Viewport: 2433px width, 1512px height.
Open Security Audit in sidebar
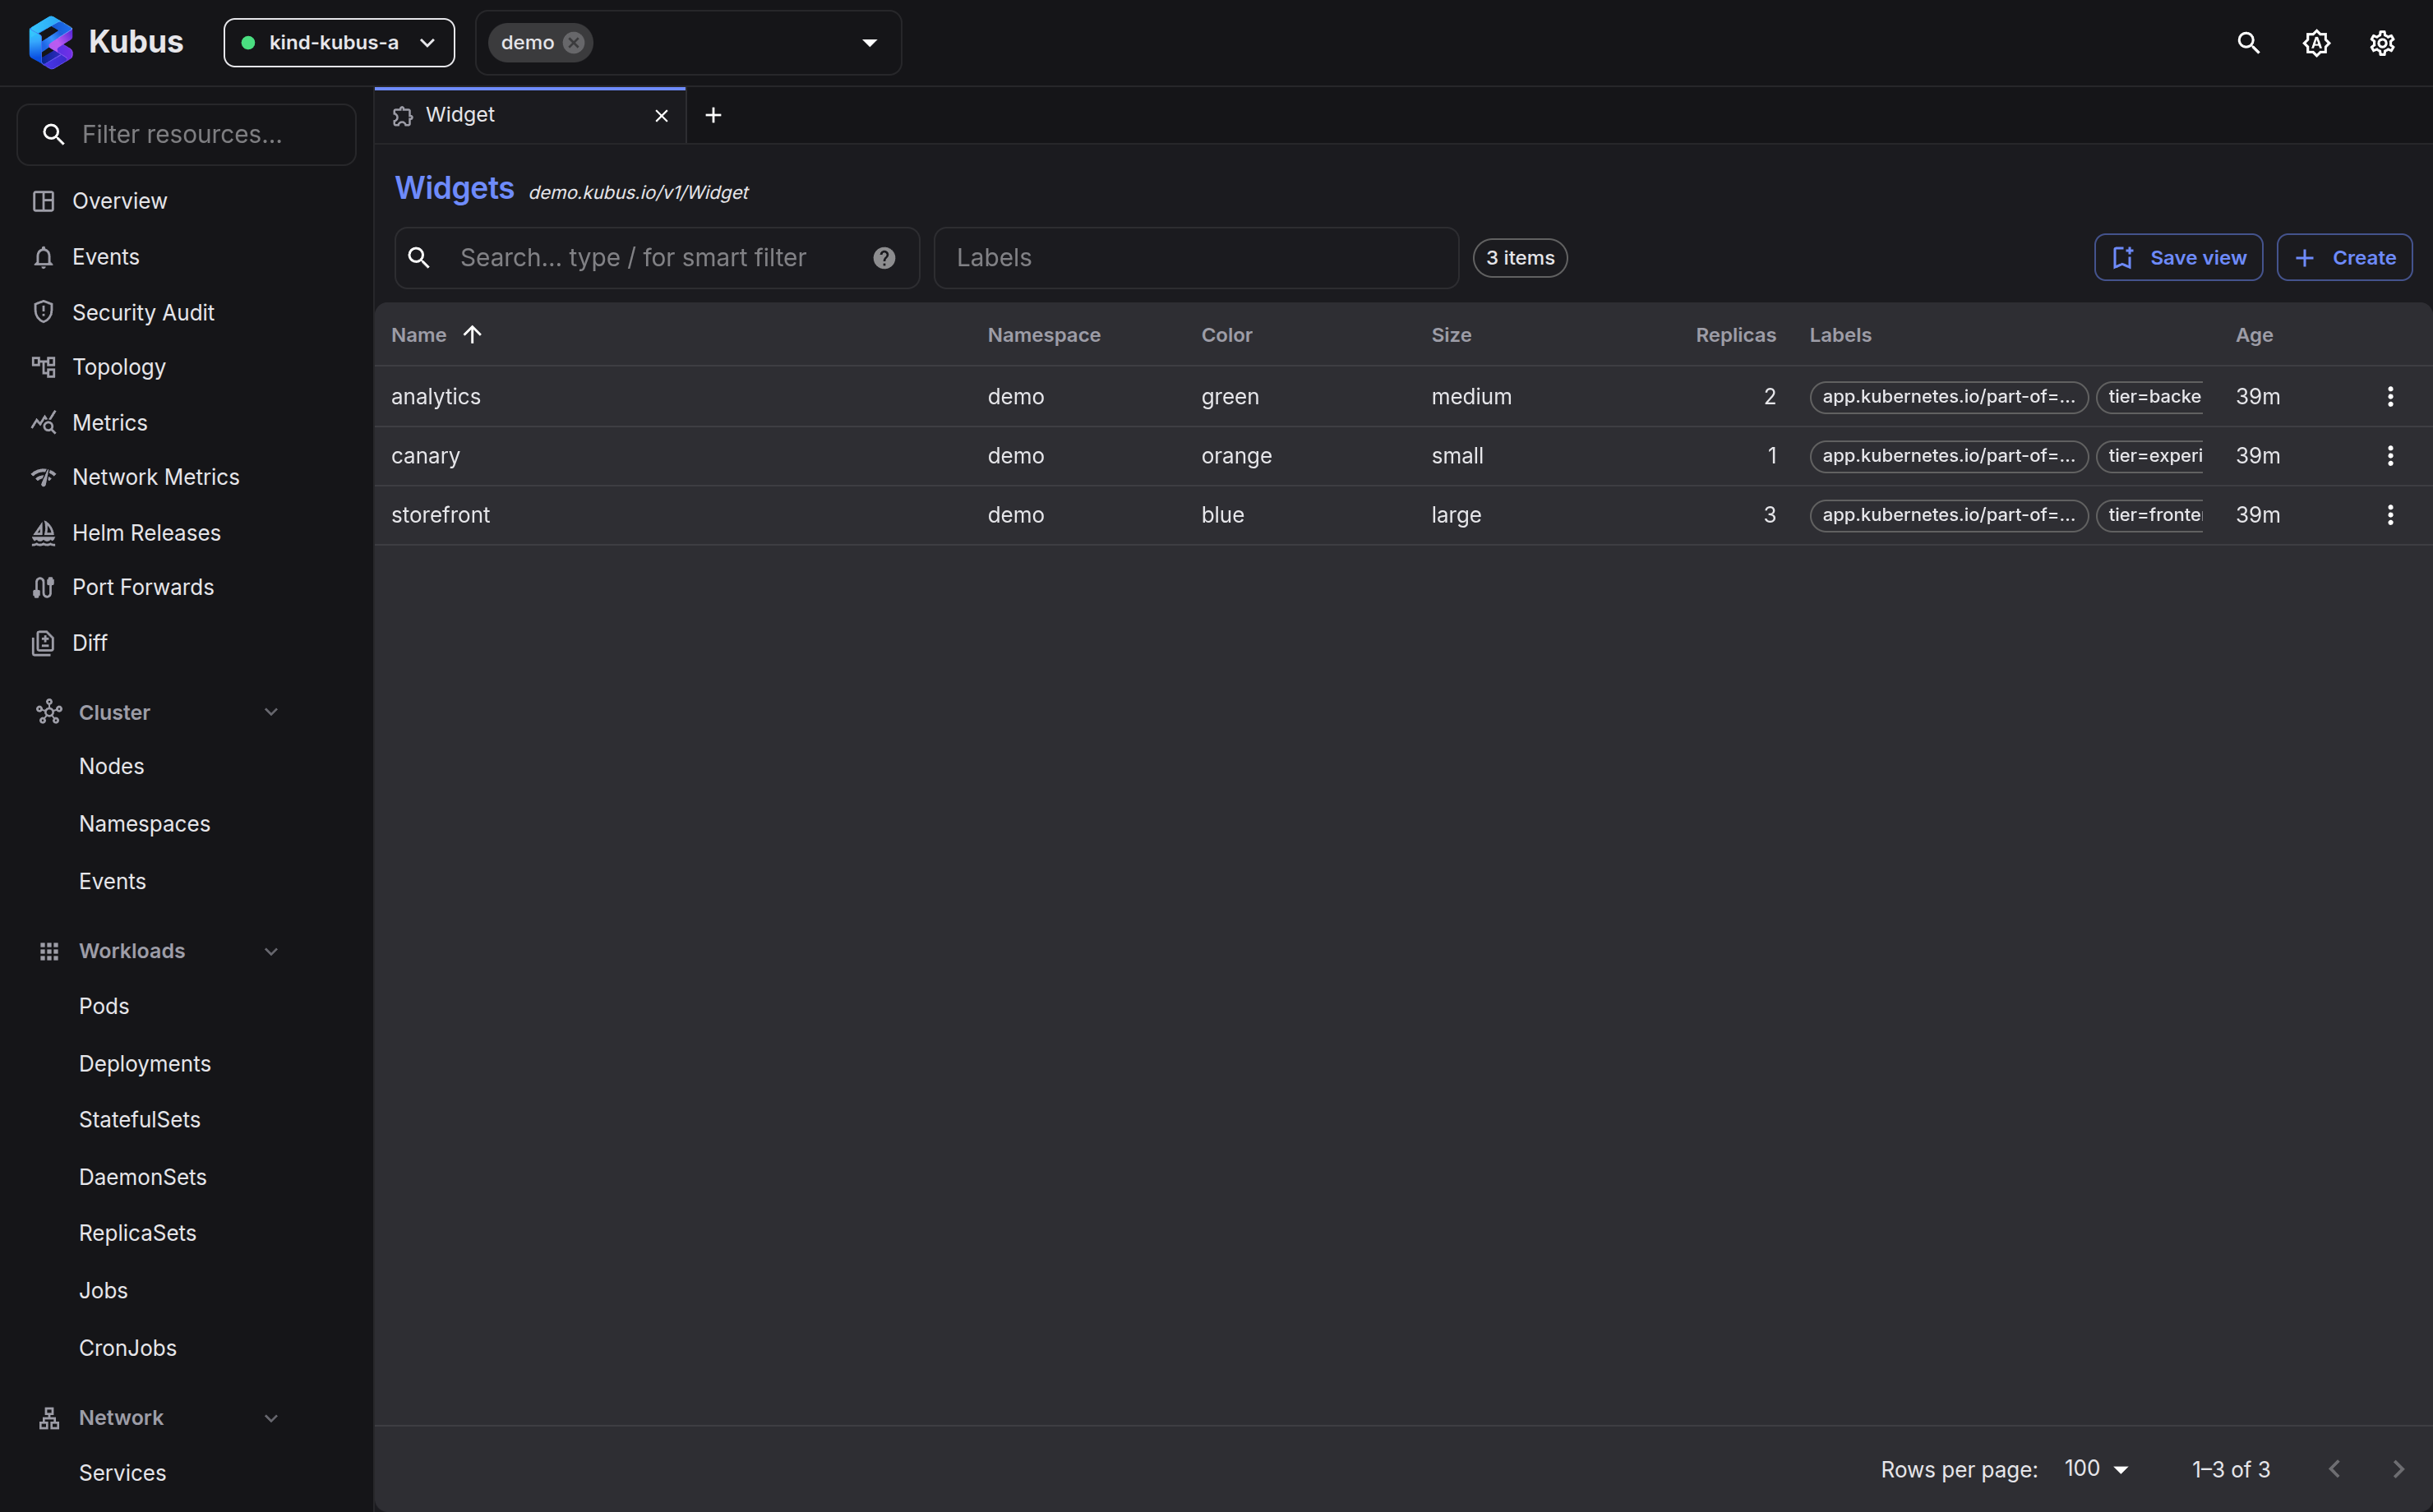187,312
